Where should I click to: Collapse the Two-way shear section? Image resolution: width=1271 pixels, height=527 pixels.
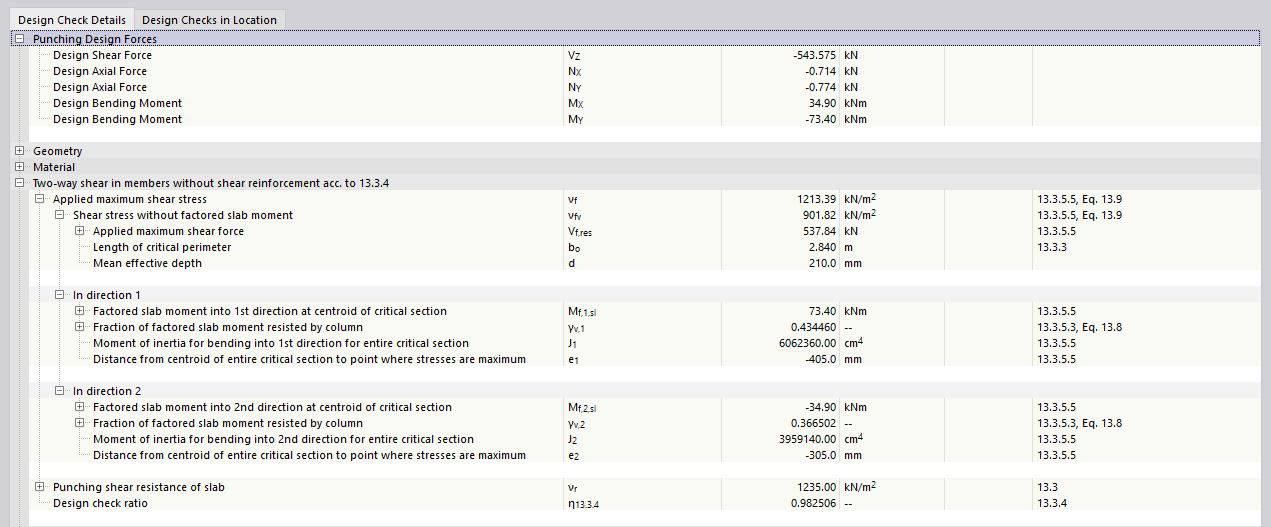[x=19, y=183]
